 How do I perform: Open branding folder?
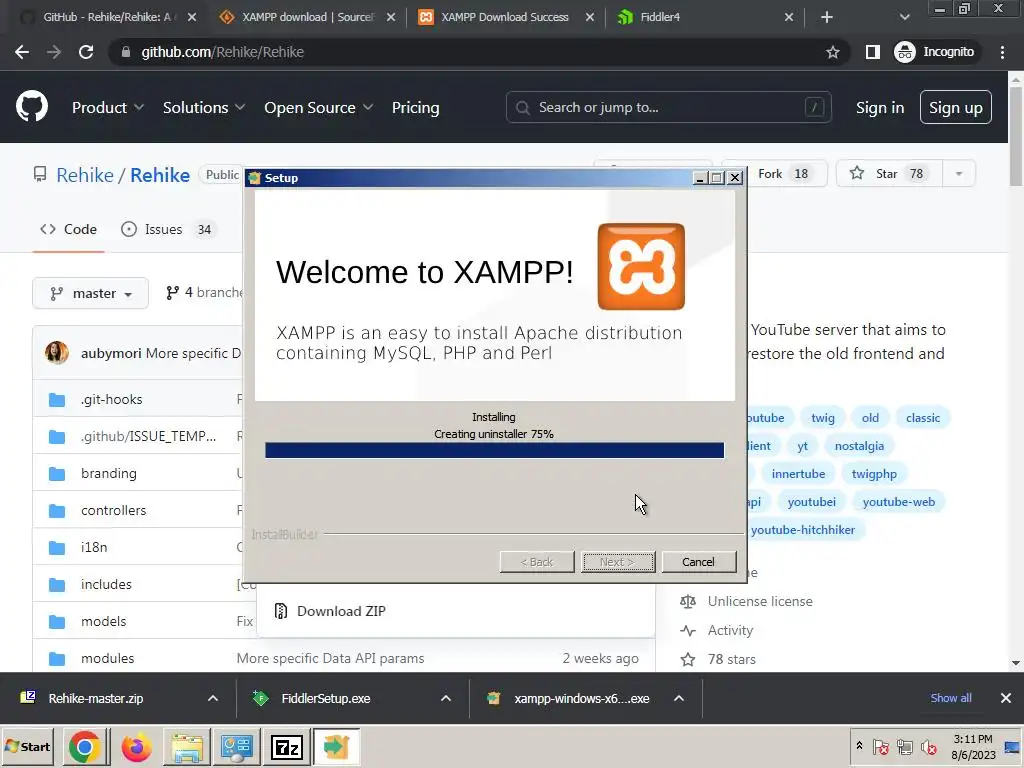[x=108, y=473]
